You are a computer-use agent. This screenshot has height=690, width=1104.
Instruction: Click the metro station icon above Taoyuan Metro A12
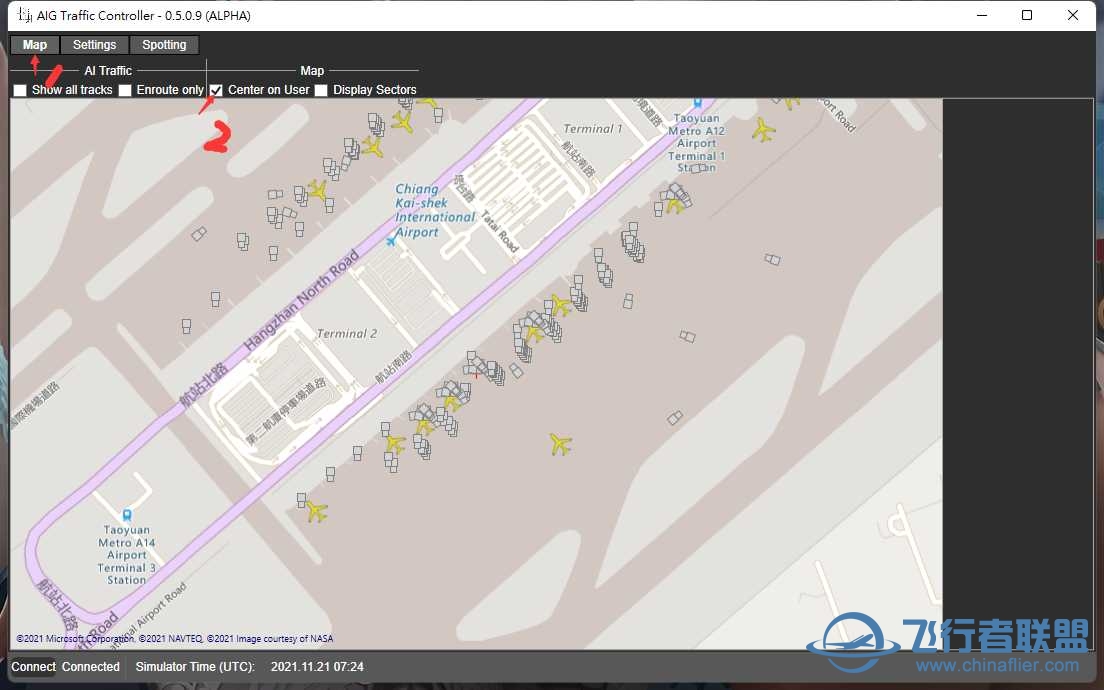click(698, 104)
